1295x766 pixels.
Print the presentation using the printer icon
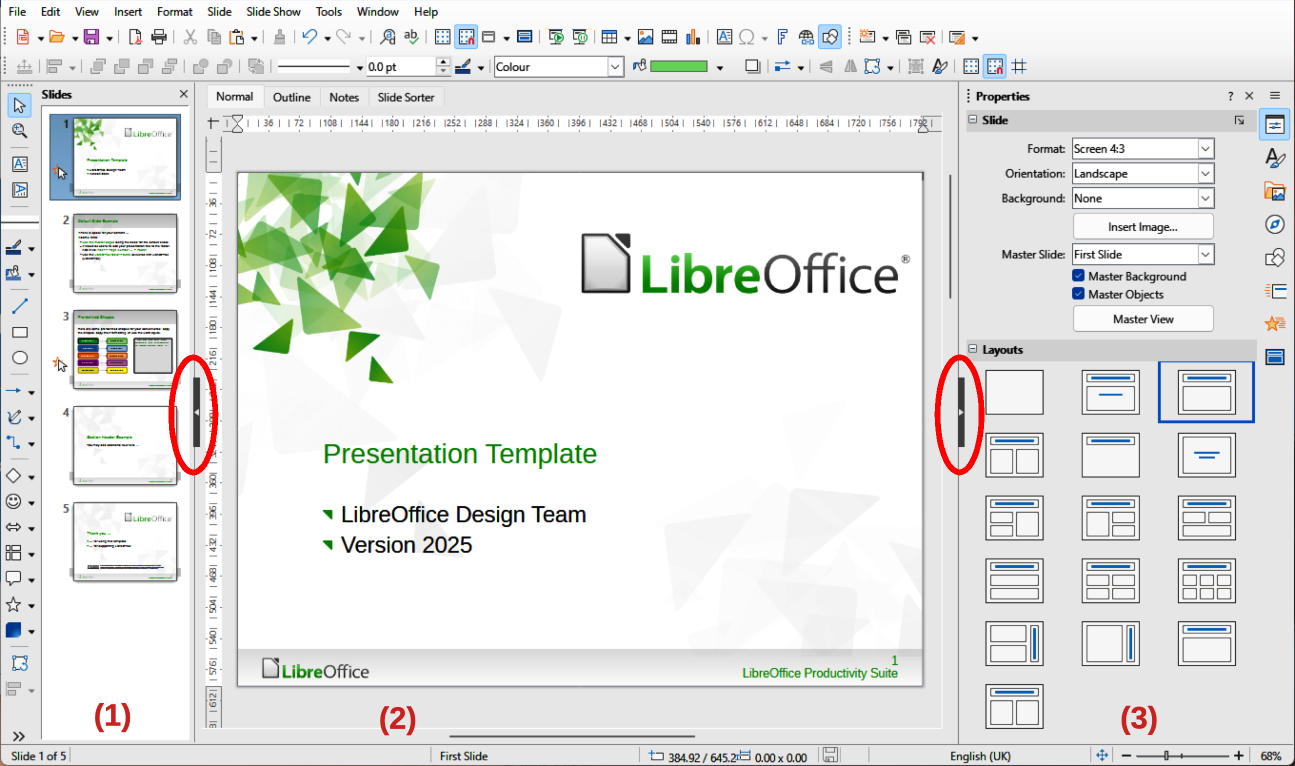(159, 37)
